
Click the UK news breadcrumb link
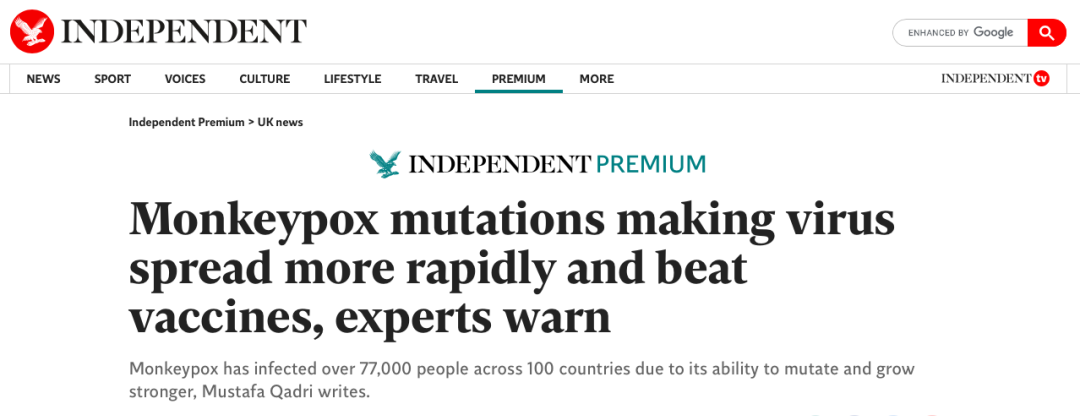280,123
